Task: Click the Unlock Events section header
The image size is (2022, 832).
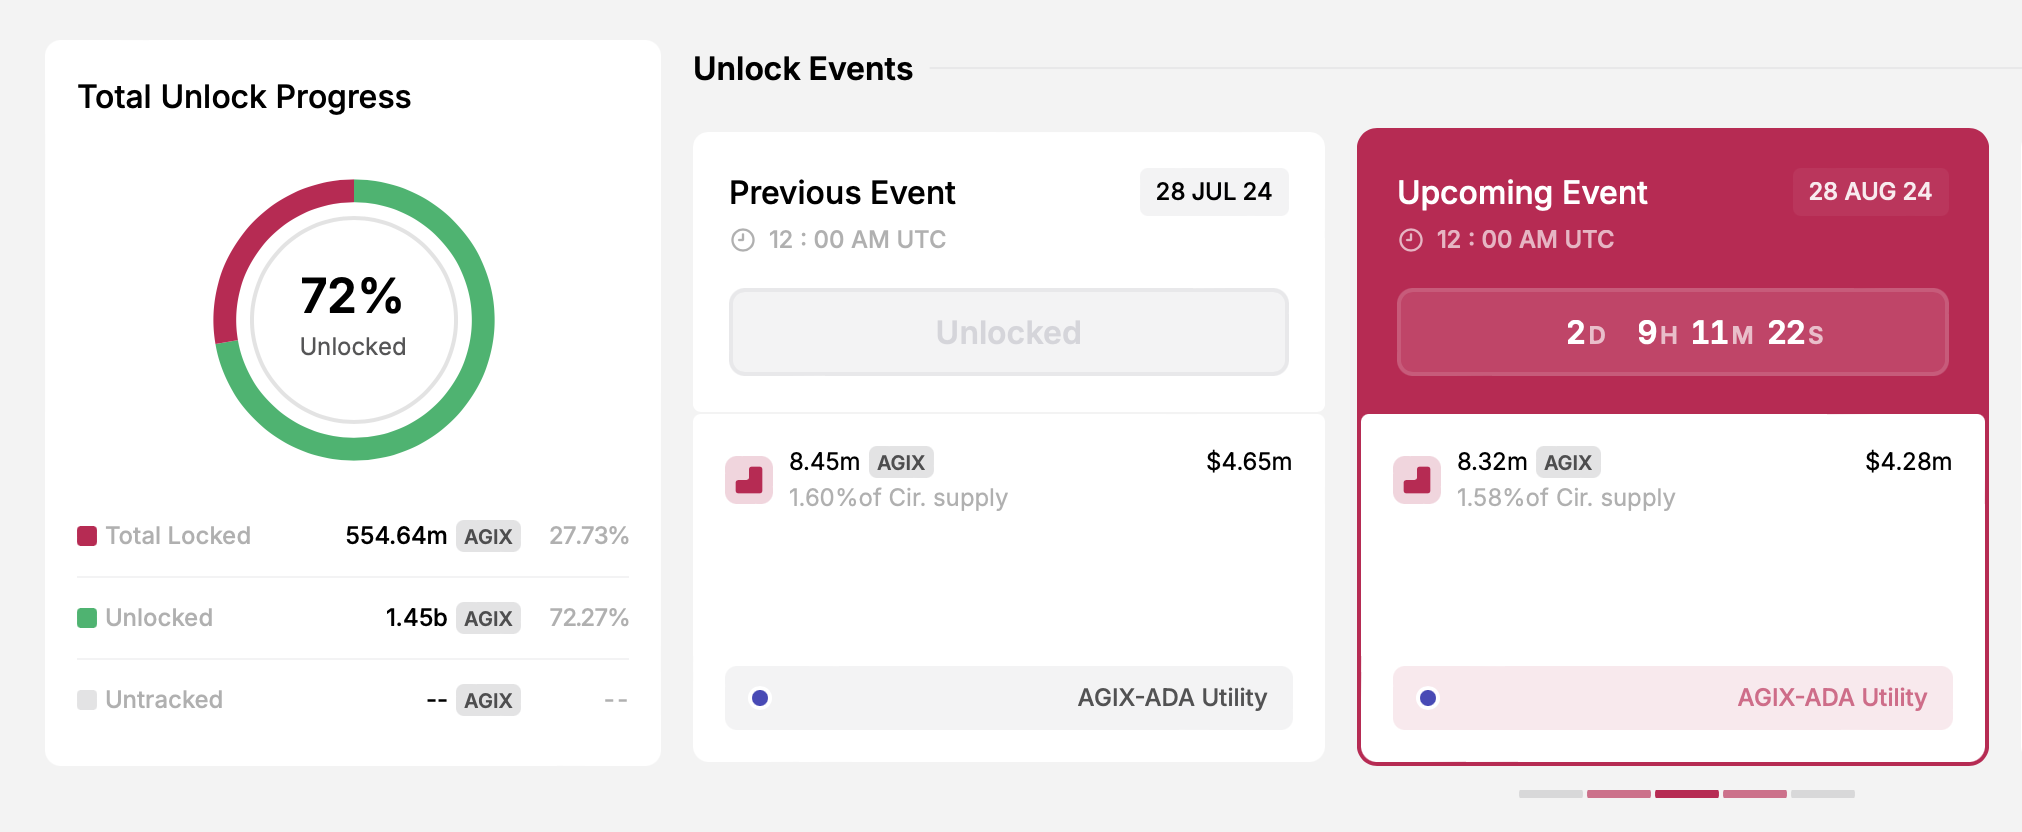Action: [802, 69]
